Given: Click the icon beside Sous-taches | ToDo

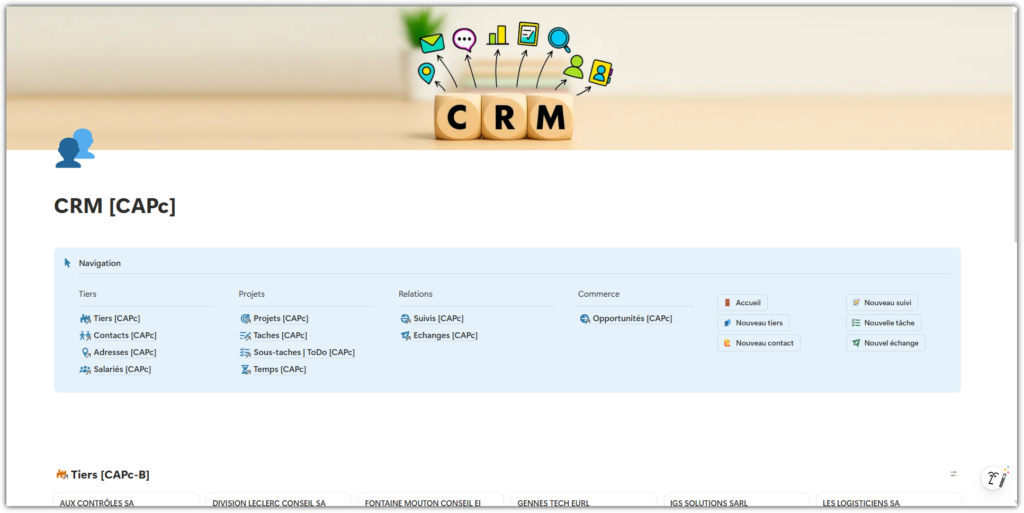Looking at the screenshot, I should (x=245, y=352).
